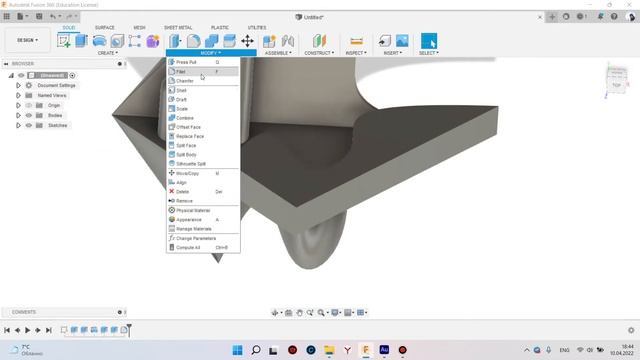Open the INSERT panel dropdown
This screenshot has height=360, width=640.
(x=393, y=53)
